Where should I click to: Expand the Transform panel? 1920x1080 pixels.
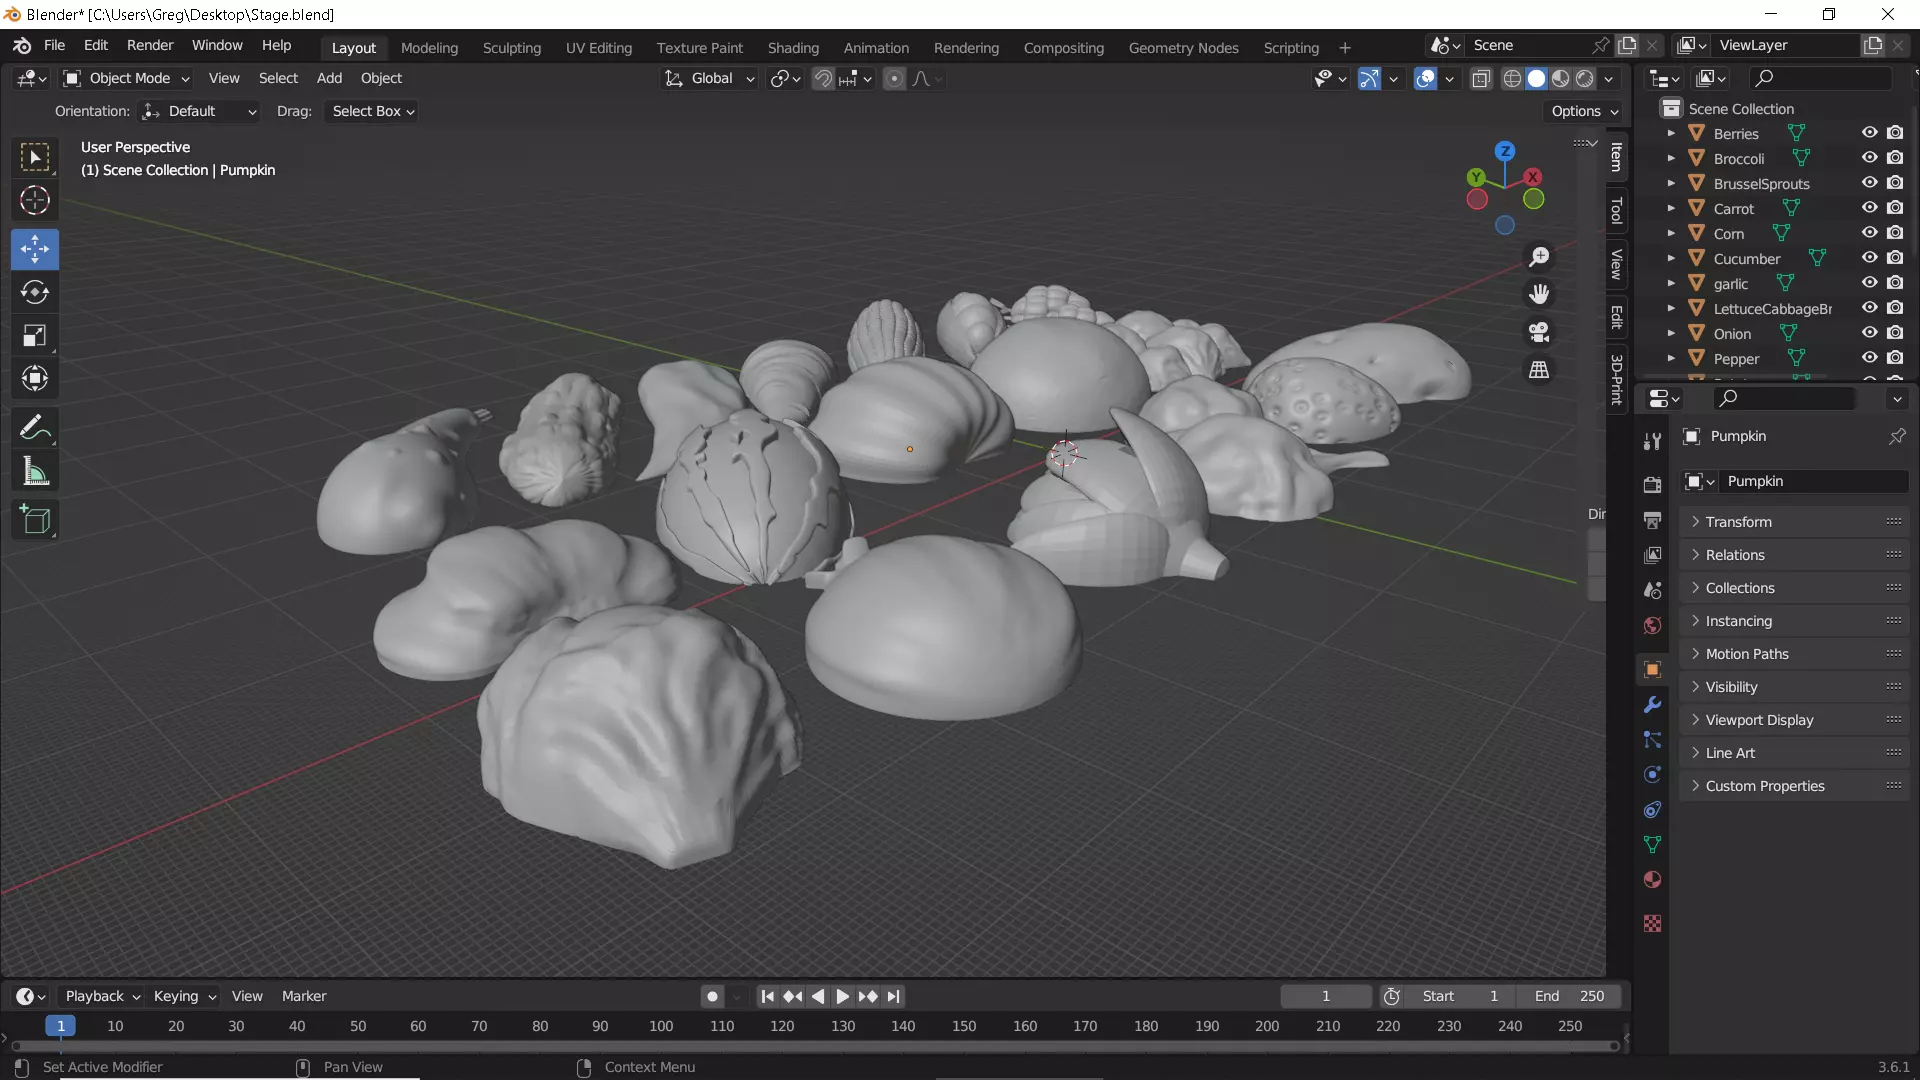tap(1738, 522)
